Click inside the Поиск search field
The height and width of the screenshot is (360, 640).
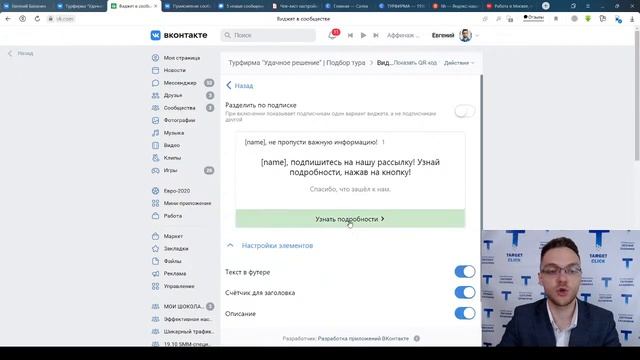click(x=268, y=36)
